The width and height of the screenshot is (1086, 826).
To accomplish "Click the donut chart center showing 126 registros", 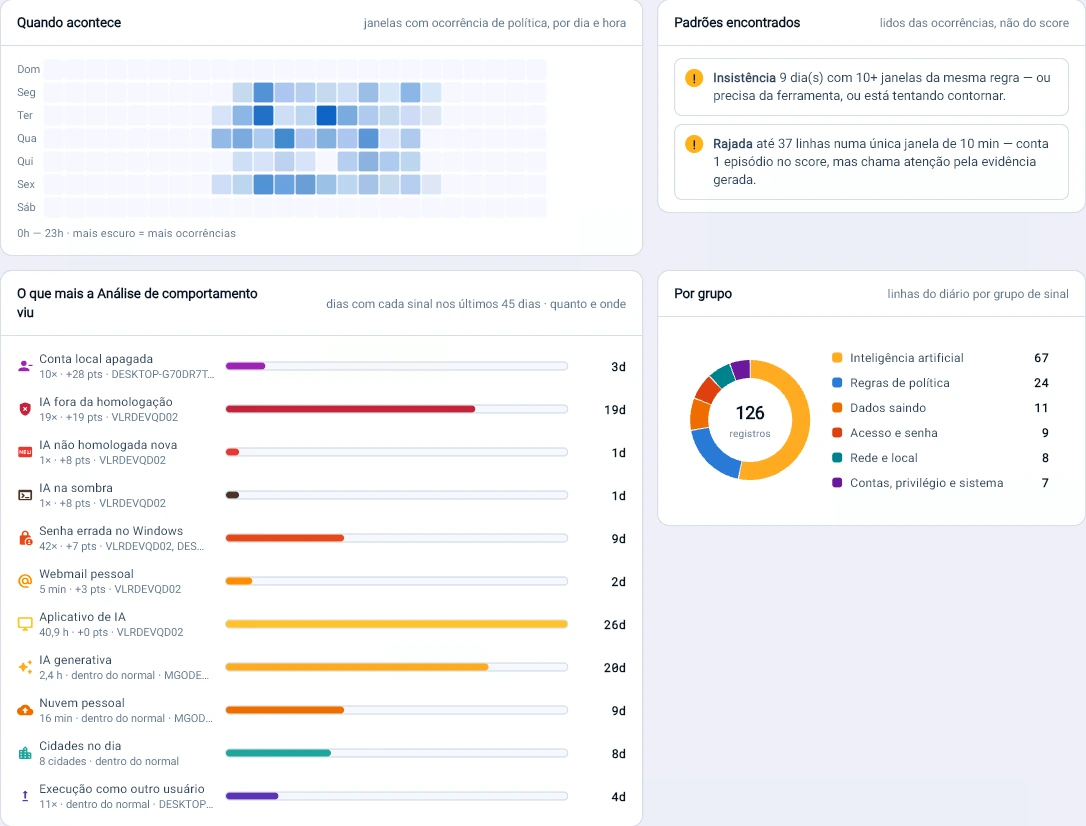I will (x=749, y=420).
